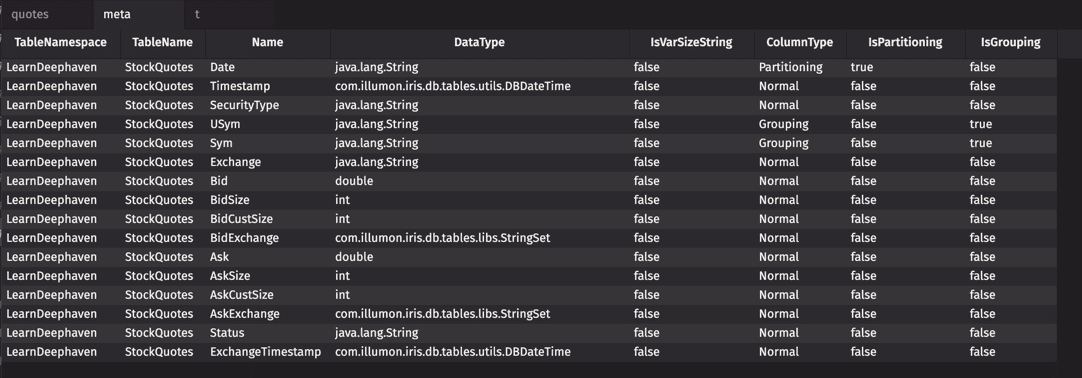Click the ColumnType column header
The image size is (1082, 378).
800,42
